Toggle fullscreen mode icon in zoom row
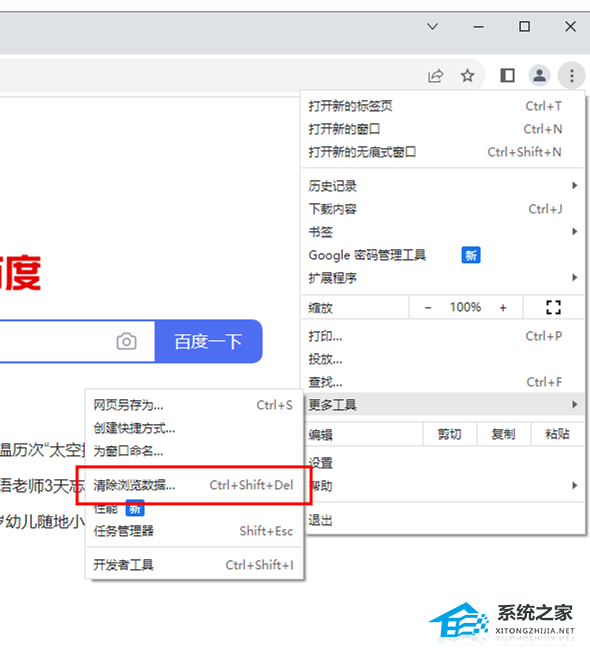 [x=553, y=308]
